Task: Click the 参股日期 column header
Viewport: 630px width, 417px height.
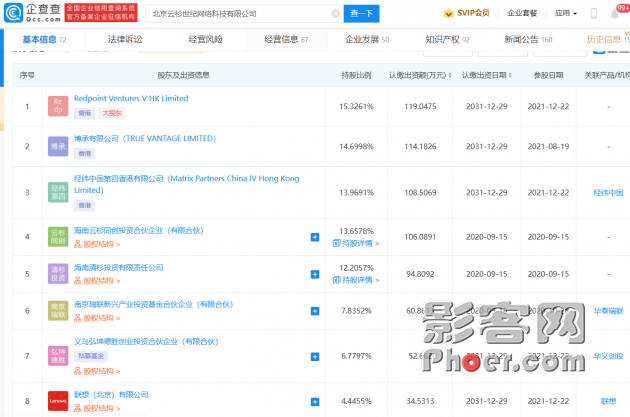Action: click(548, 75)
